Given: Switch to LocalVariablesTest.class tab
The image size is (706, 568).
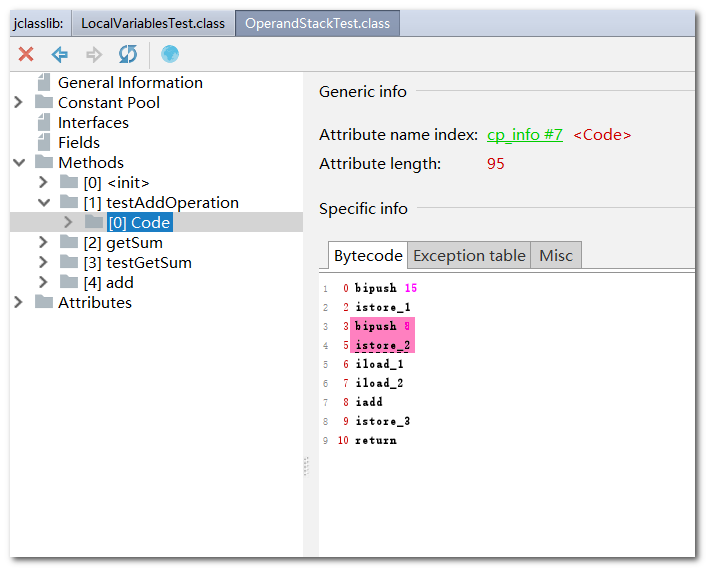Looking at the screenshot, I should pyautogui.click(x=153, y=23).
